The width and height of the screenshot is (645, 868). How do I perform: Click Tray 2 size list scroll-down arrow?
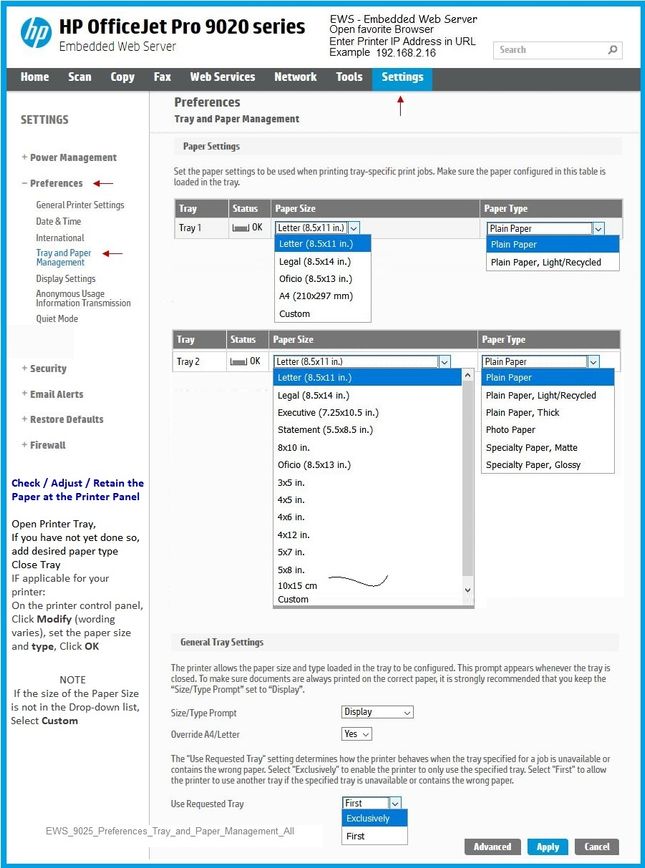coord(468,590)
